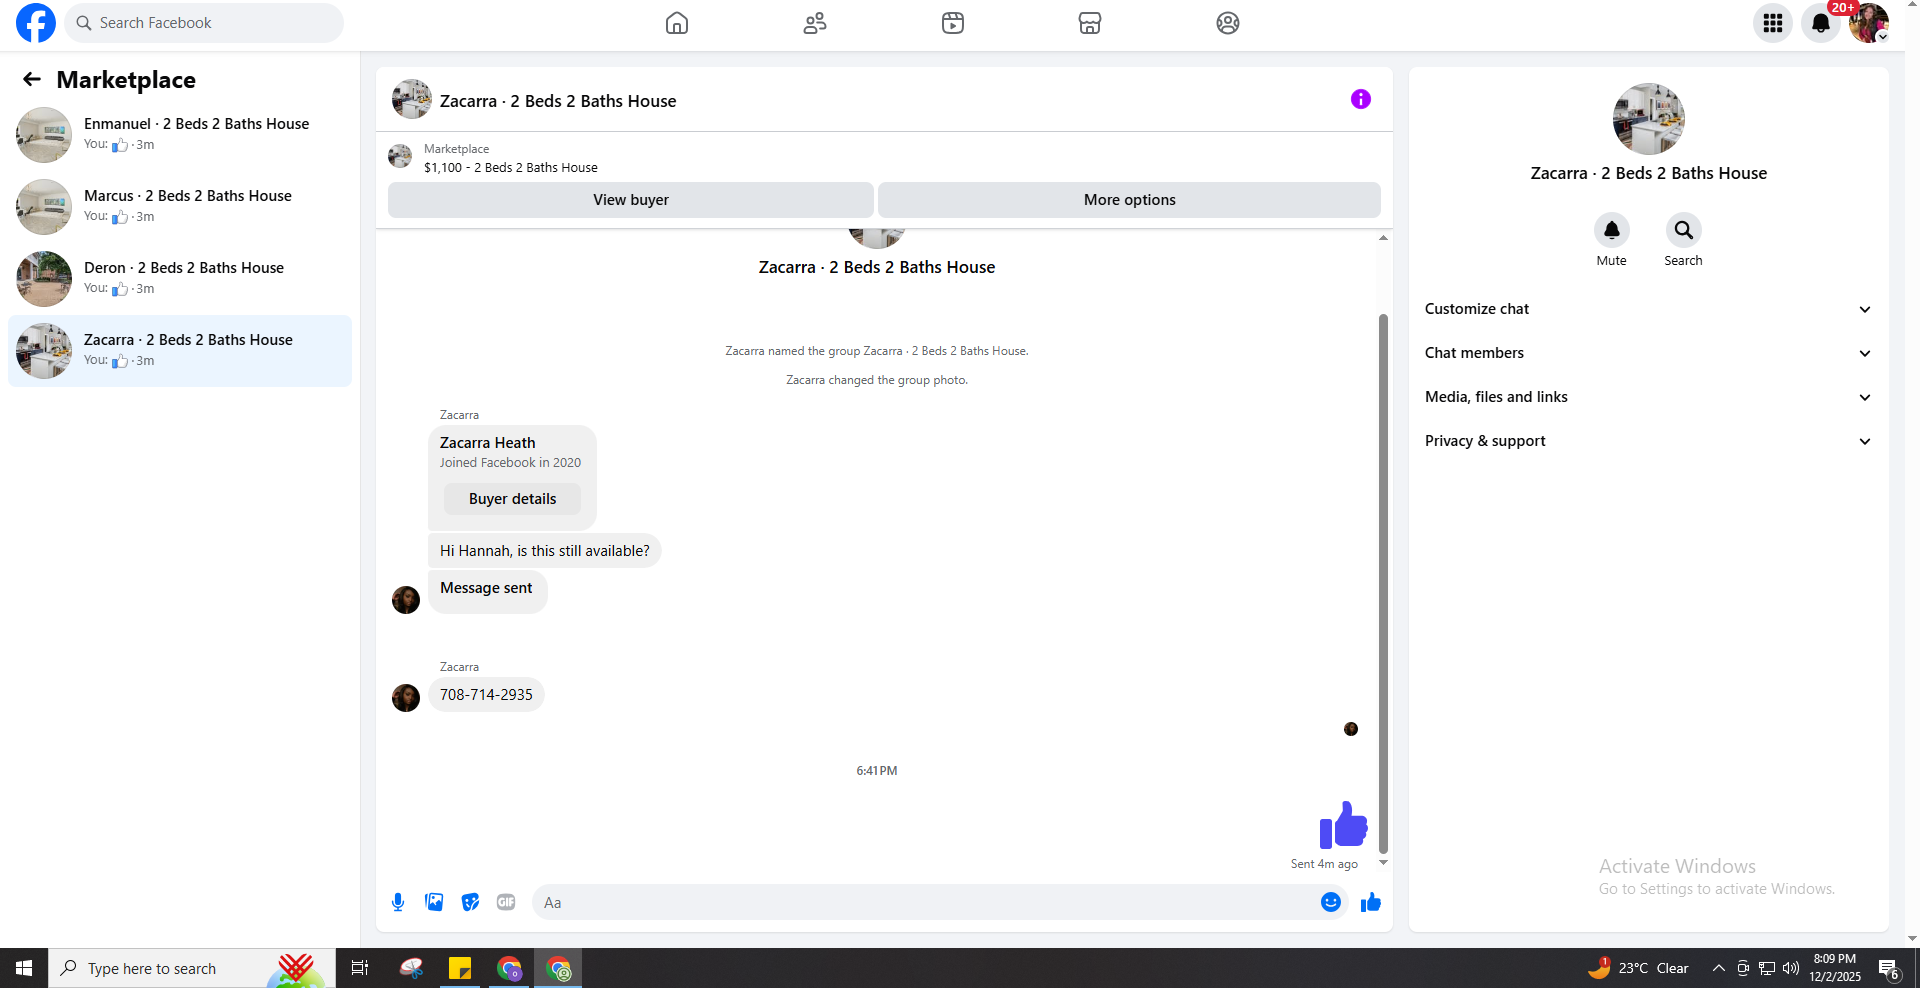
Task: Click the Buyer details button
Action: click(x=512, y=499)
